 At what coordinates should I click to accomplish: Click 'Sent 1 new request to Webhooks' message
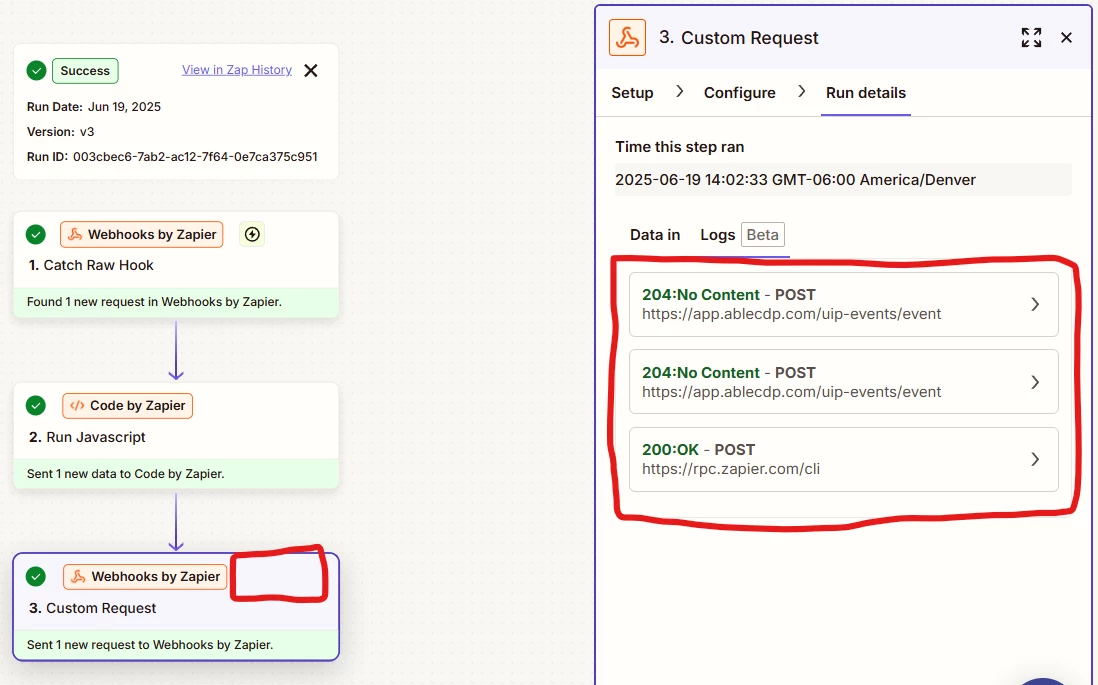point(150,645)
